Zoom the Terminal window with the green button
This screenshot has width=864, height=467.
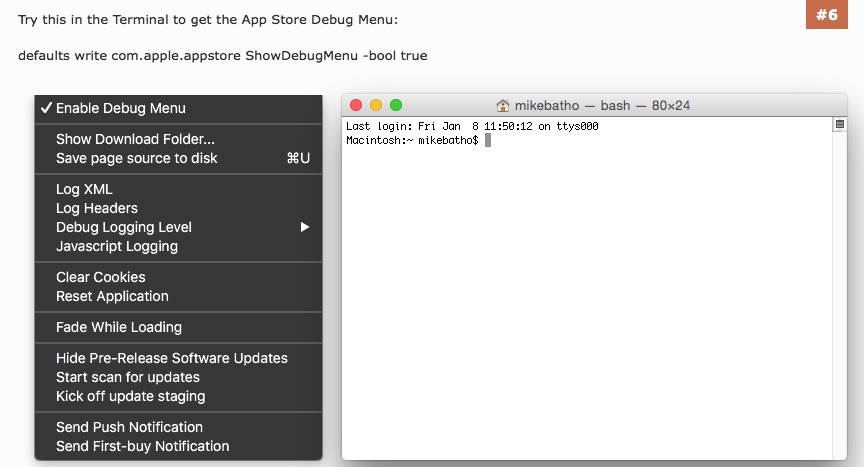396,105
